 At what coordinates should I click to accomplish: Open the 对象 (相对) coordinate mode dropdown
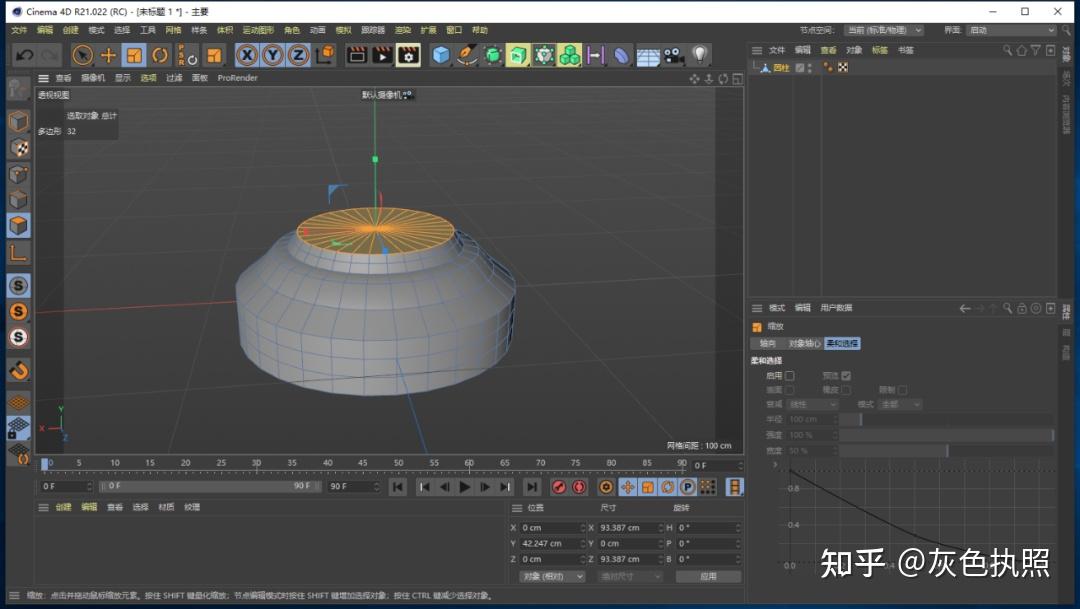pos(551,576)
